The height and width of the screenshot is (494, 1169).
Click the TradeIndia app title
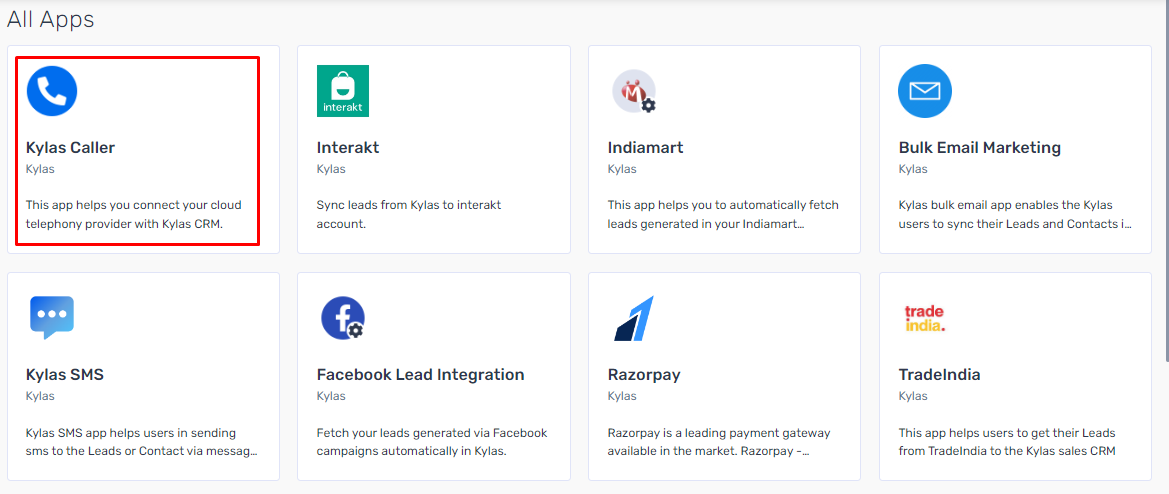click(x=939, y=374)
